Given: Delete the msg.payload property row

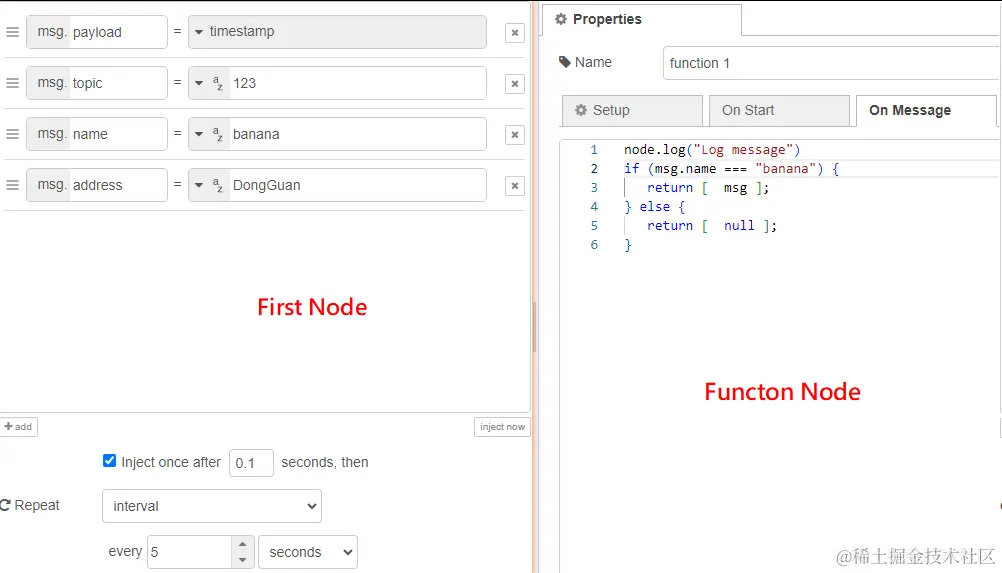Looking at the screenshot, I should (514, 33).
